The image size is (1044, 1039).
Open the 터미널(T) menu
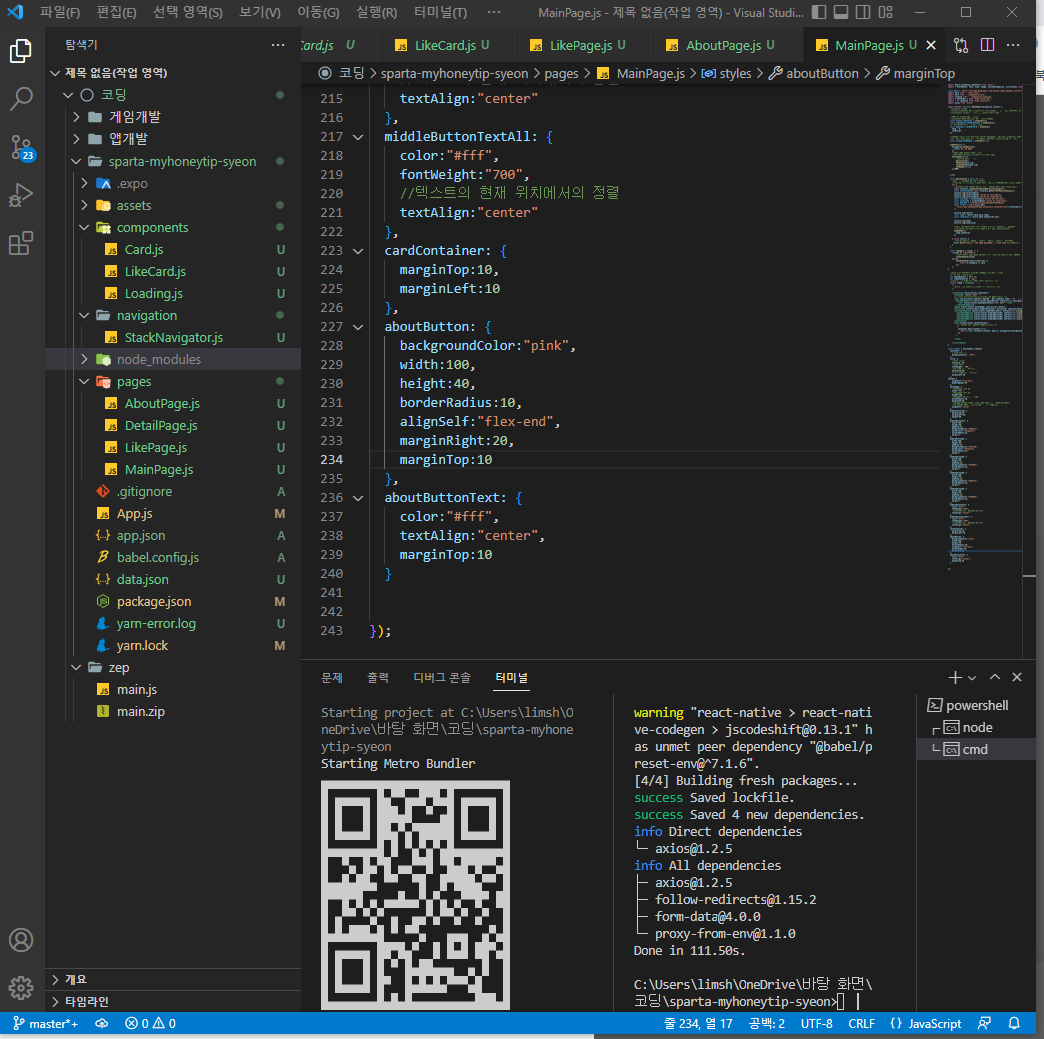point(440,12)
